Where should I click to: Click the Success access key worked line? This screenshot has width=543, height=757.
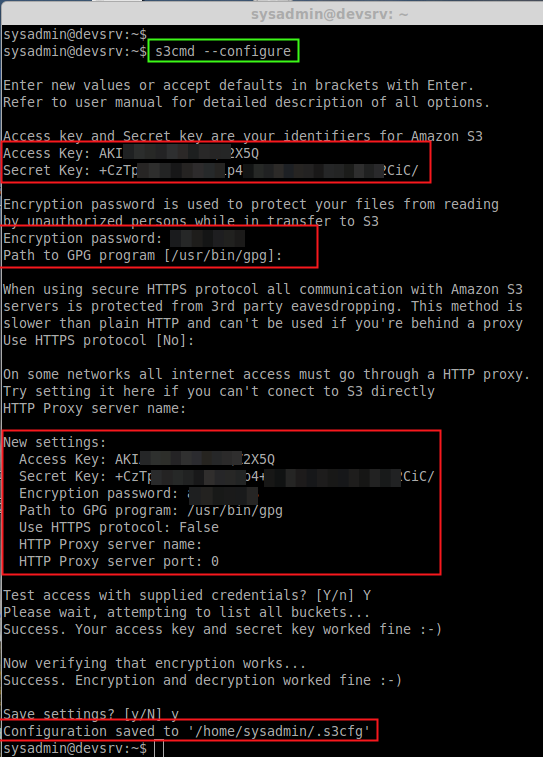[223, 630]
